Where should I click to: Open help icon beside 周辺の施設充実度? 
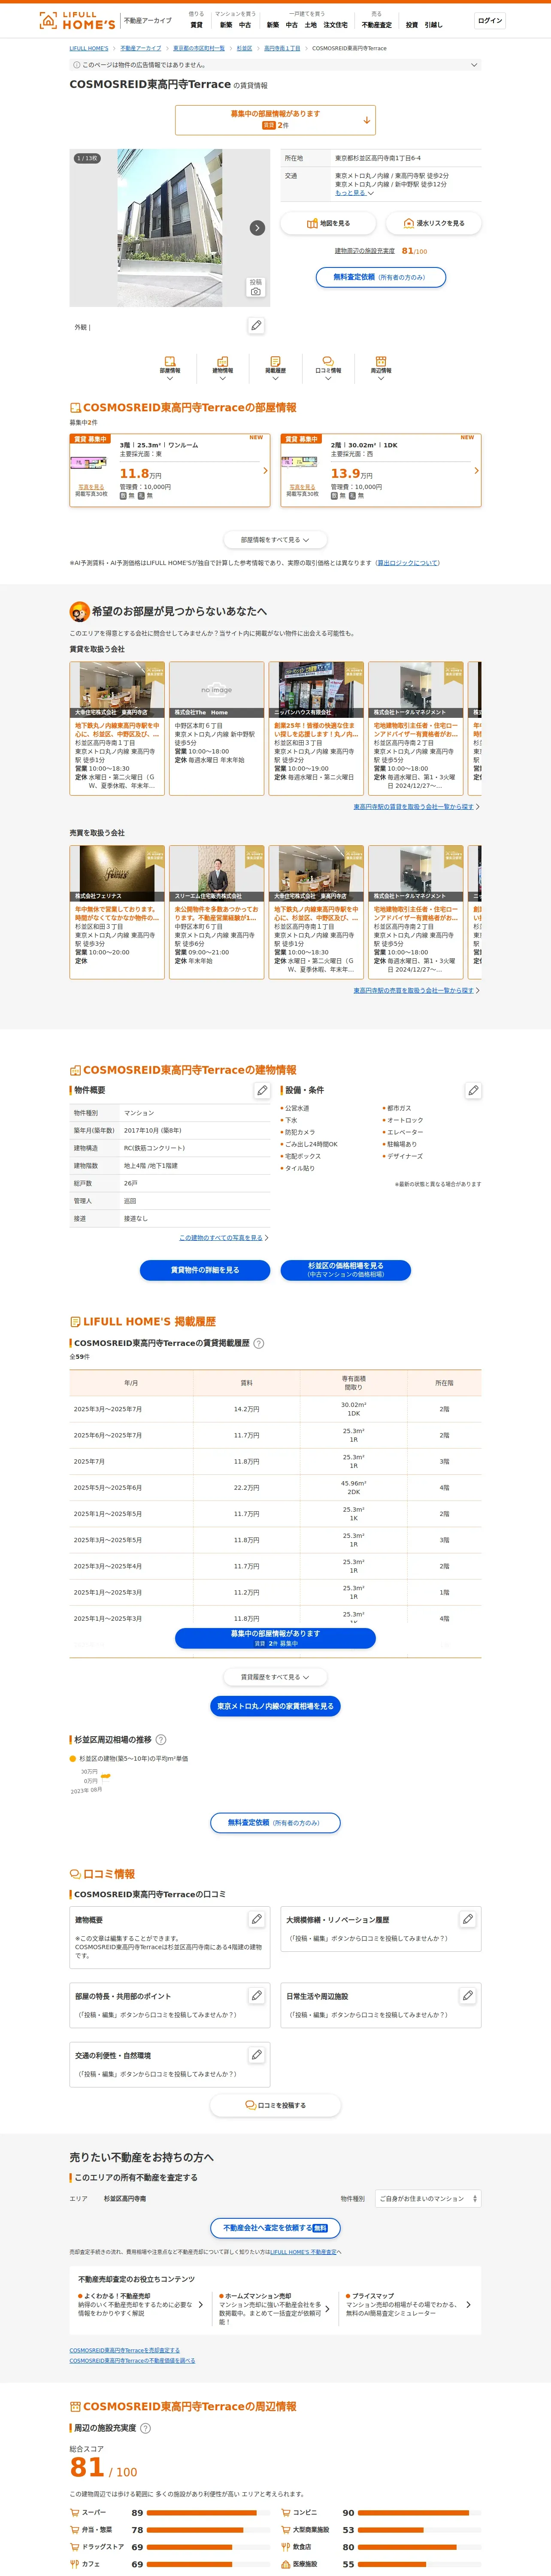(x=145, y=2428)
